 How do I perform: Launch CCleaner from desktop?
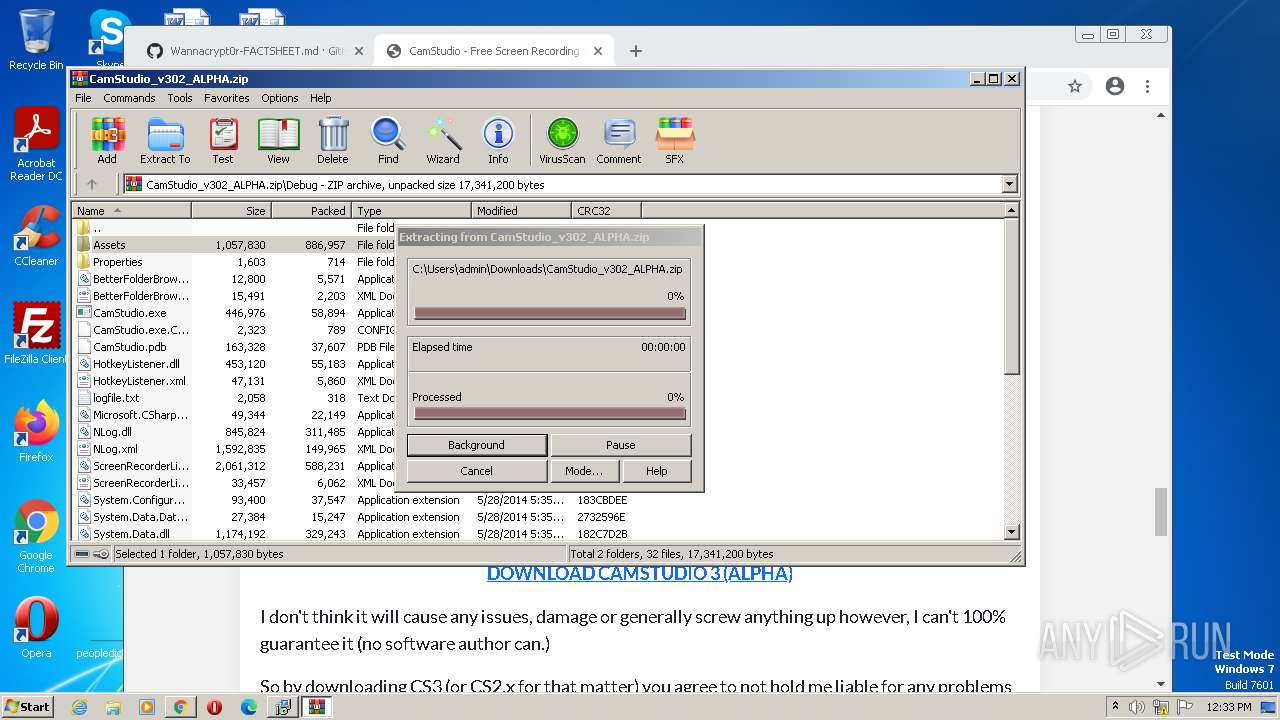pyautogui.click(x=36, y=236)
